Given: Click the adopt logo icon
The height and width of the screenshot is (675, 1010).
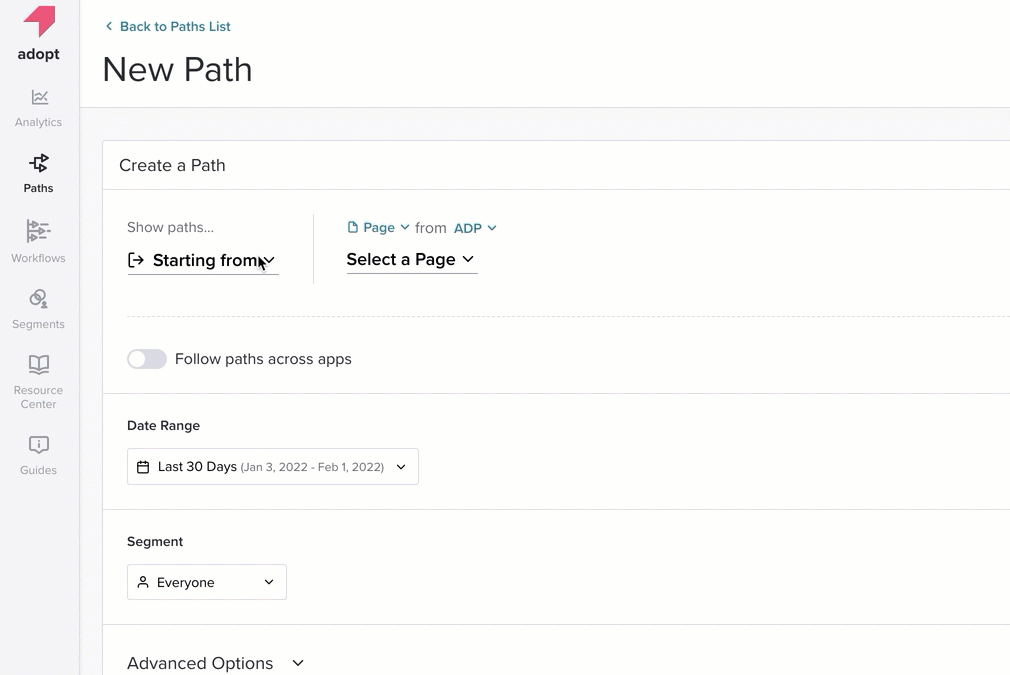Looking at the screenshot, I should (38, 23).
